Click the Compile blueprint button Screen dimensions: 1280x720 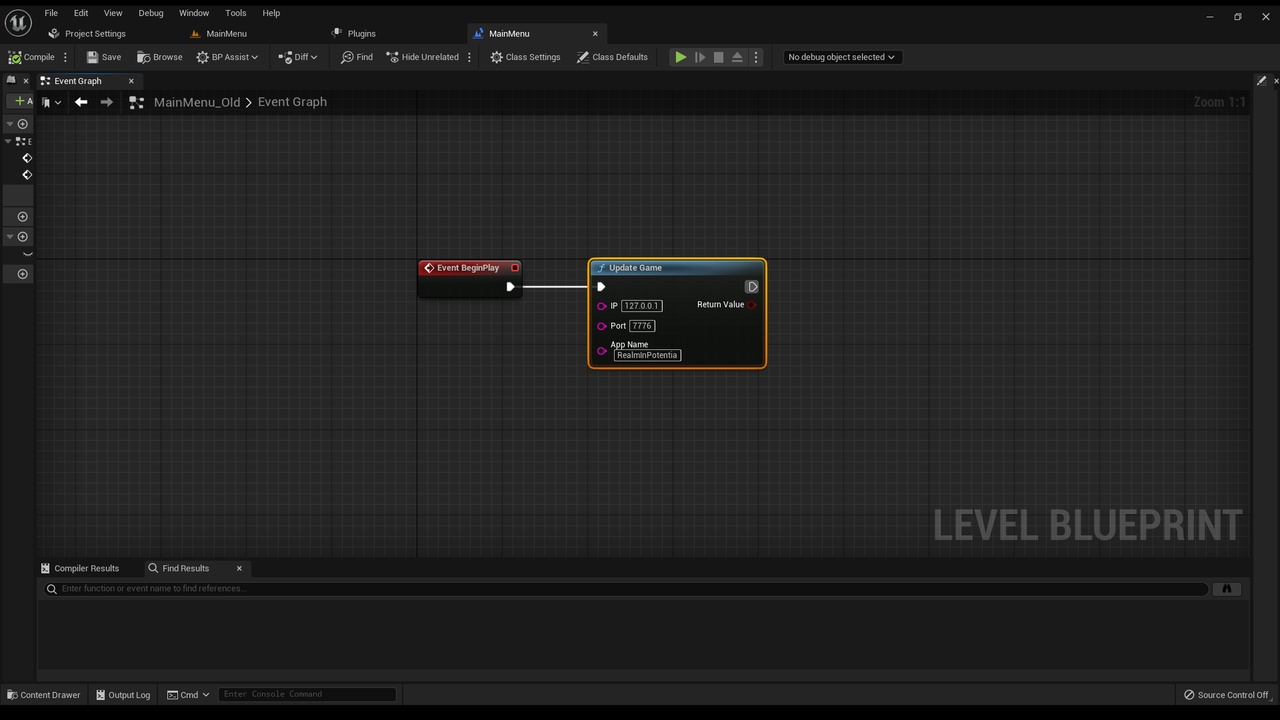click(x=31, y=57)
